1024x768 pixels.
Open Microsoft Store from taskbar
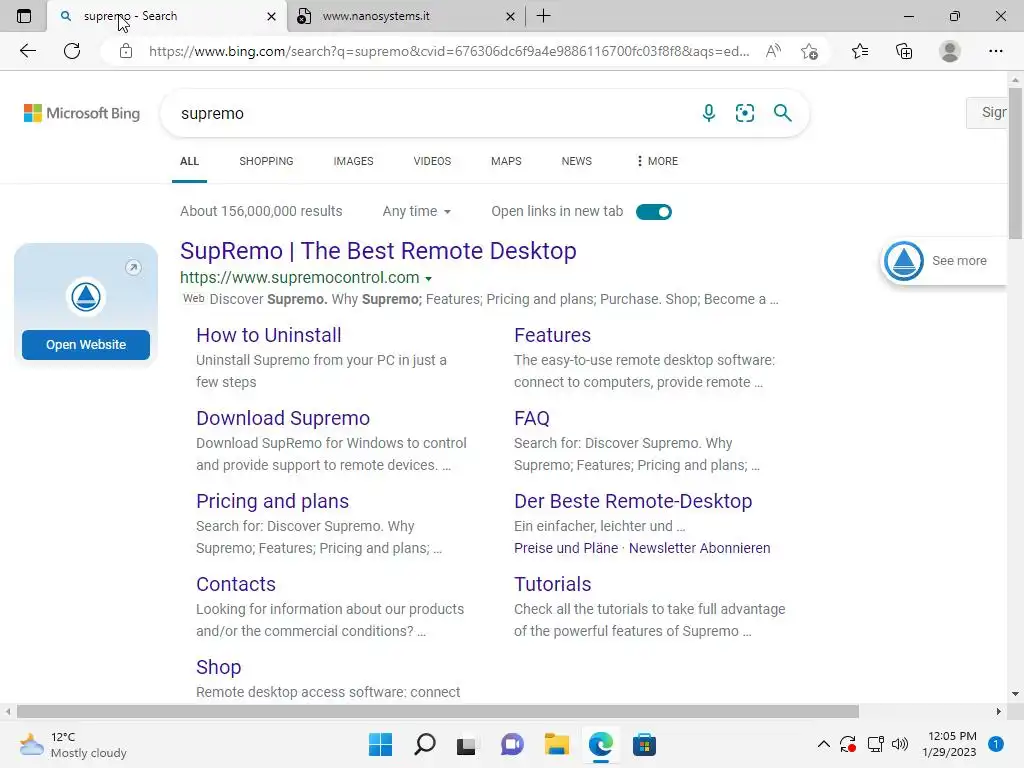pos(644,744)
